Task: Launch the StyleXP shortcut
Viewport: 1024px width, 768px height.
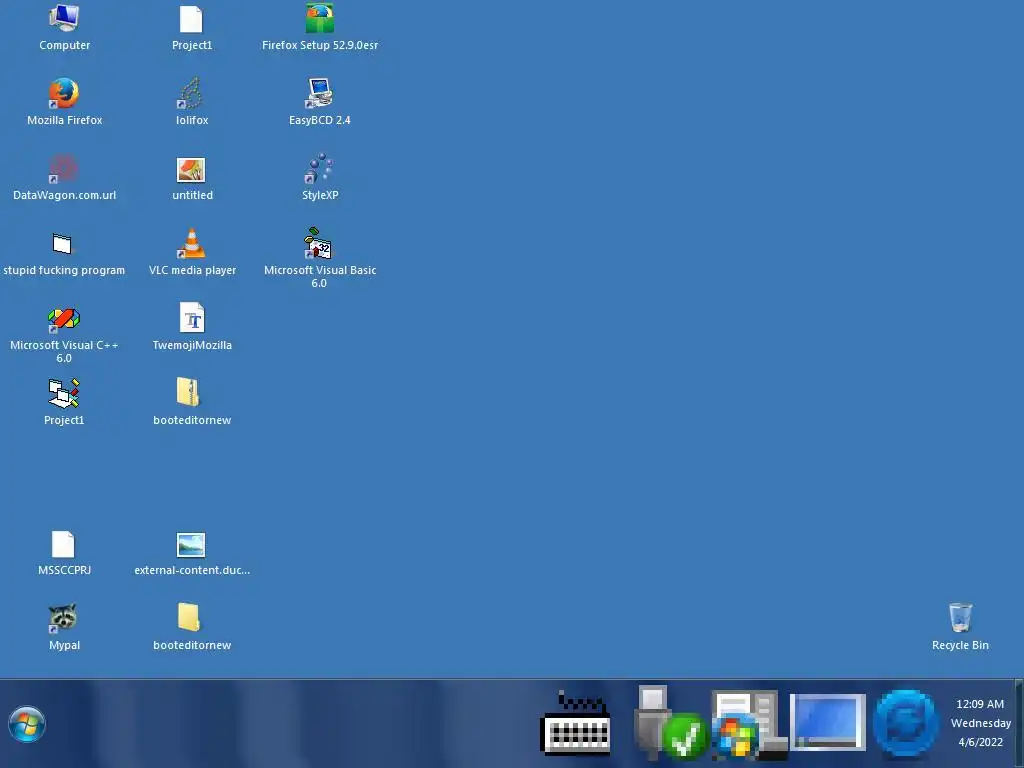Action: (x=319, y=176)
